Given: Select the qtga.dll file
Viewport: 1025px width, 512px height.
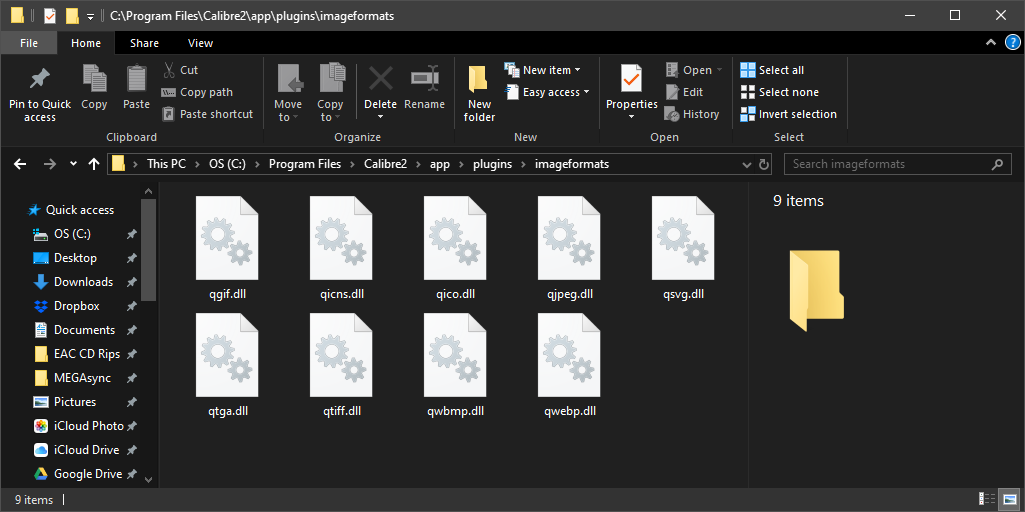Looking at the screenshot, I should click(227, 366).
